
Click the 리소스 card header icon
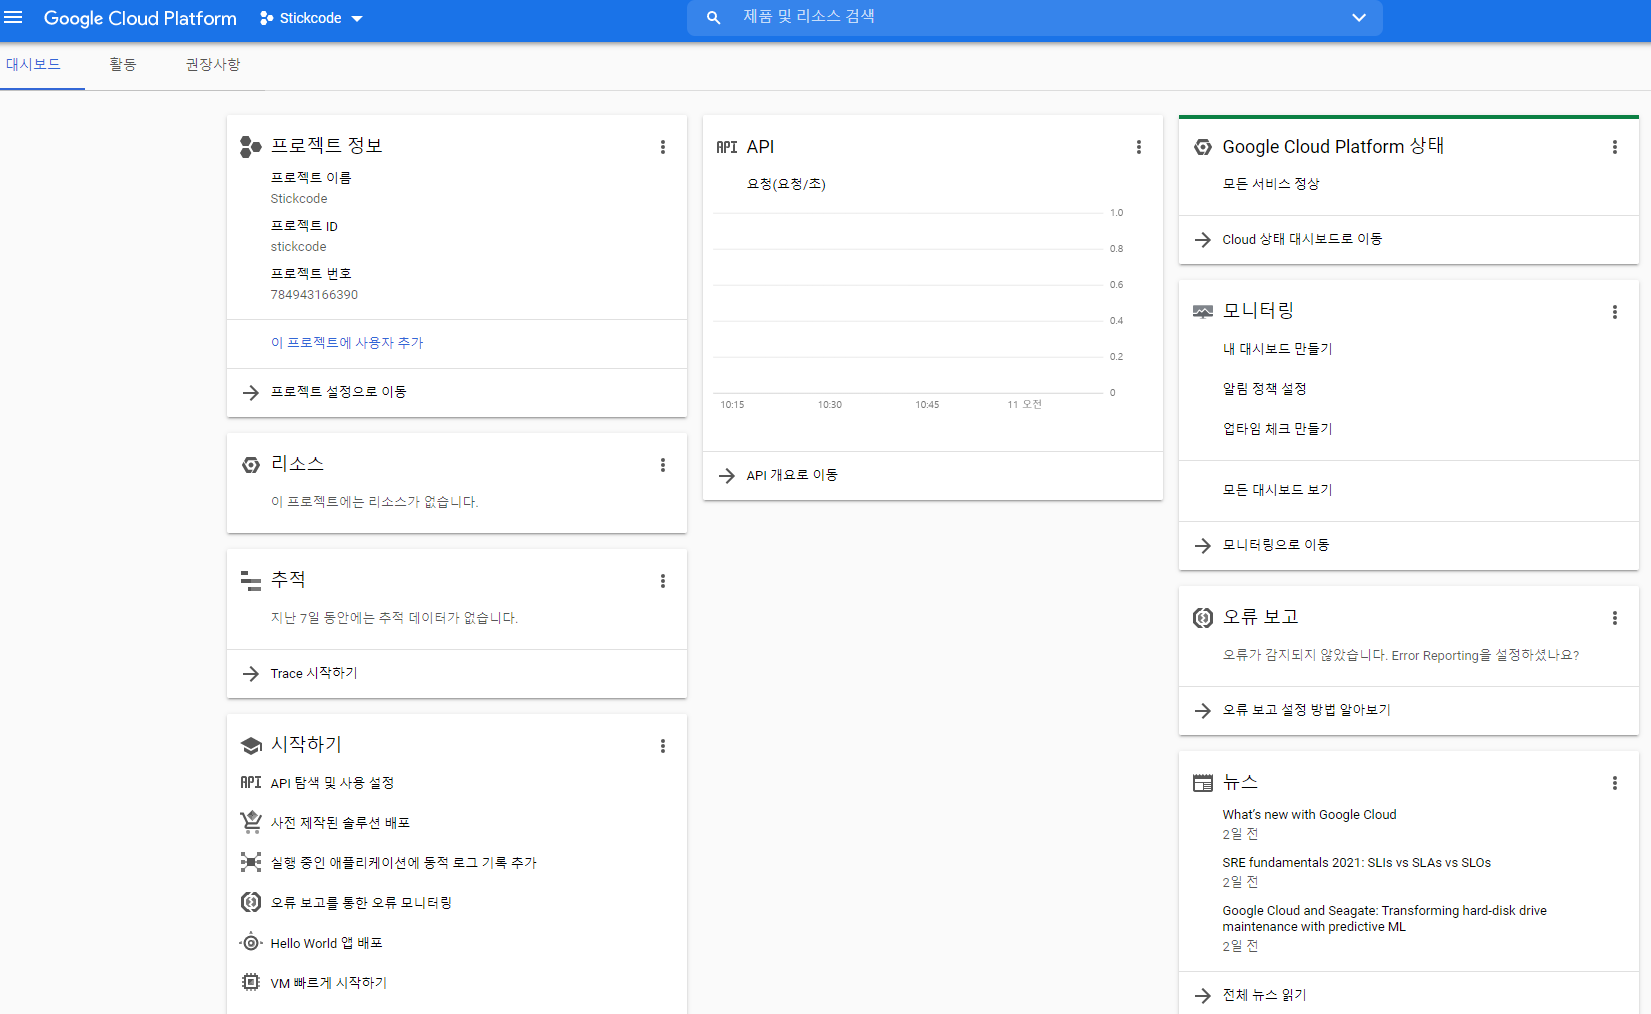[x=251, y=465]
